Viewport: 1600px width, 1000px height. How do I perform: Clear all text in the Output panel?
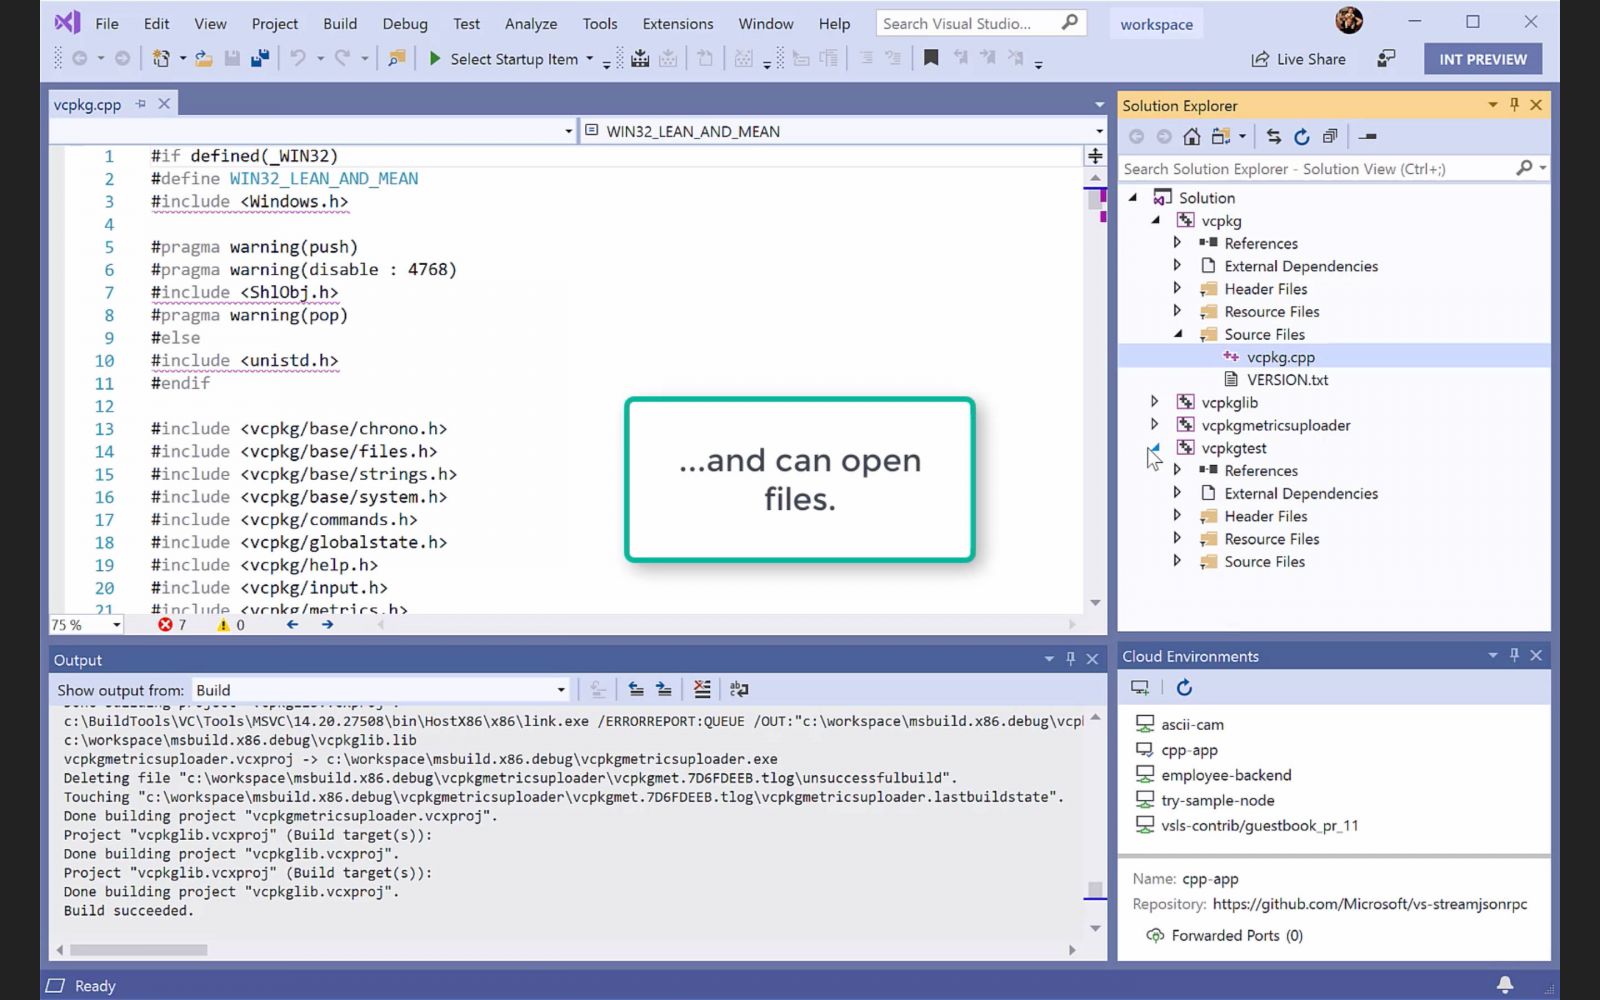coord(702,689)
